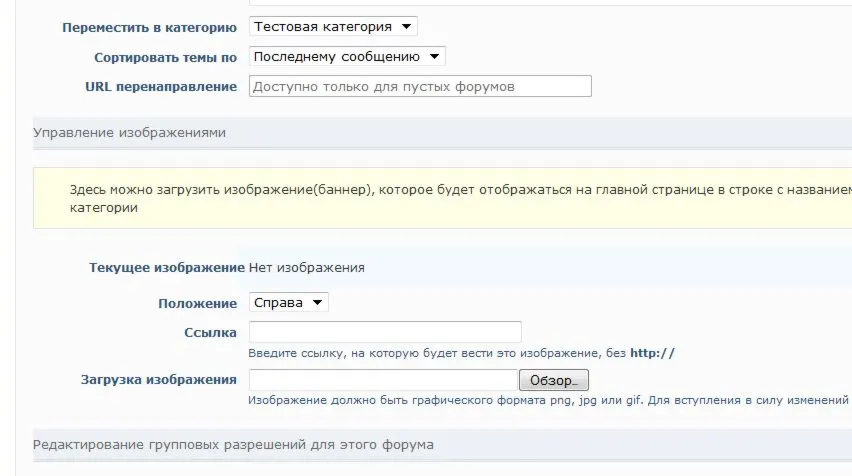Viewport: 852px width, 476px height.
Task: Click the 'Переместить в категорию' label
Action: [150, 27]
